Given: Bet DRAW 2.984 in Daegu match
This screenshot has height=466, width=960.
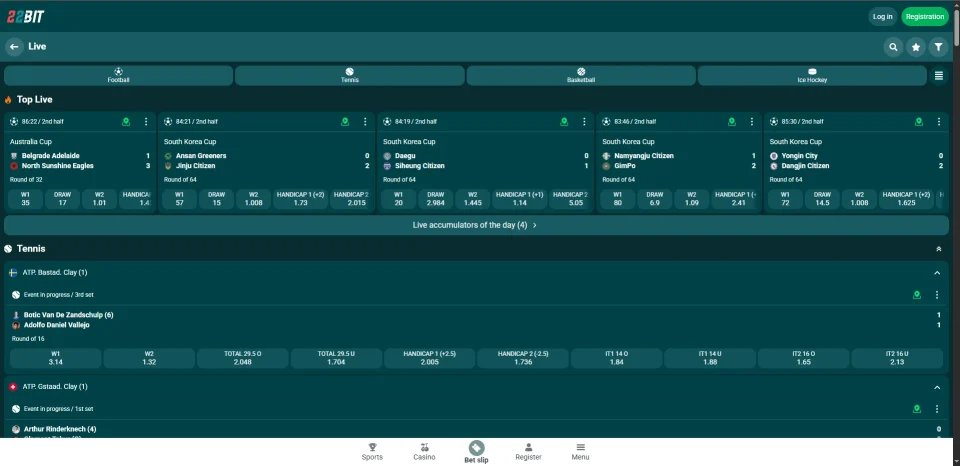Looking at the screenshot, I should 435,199.
